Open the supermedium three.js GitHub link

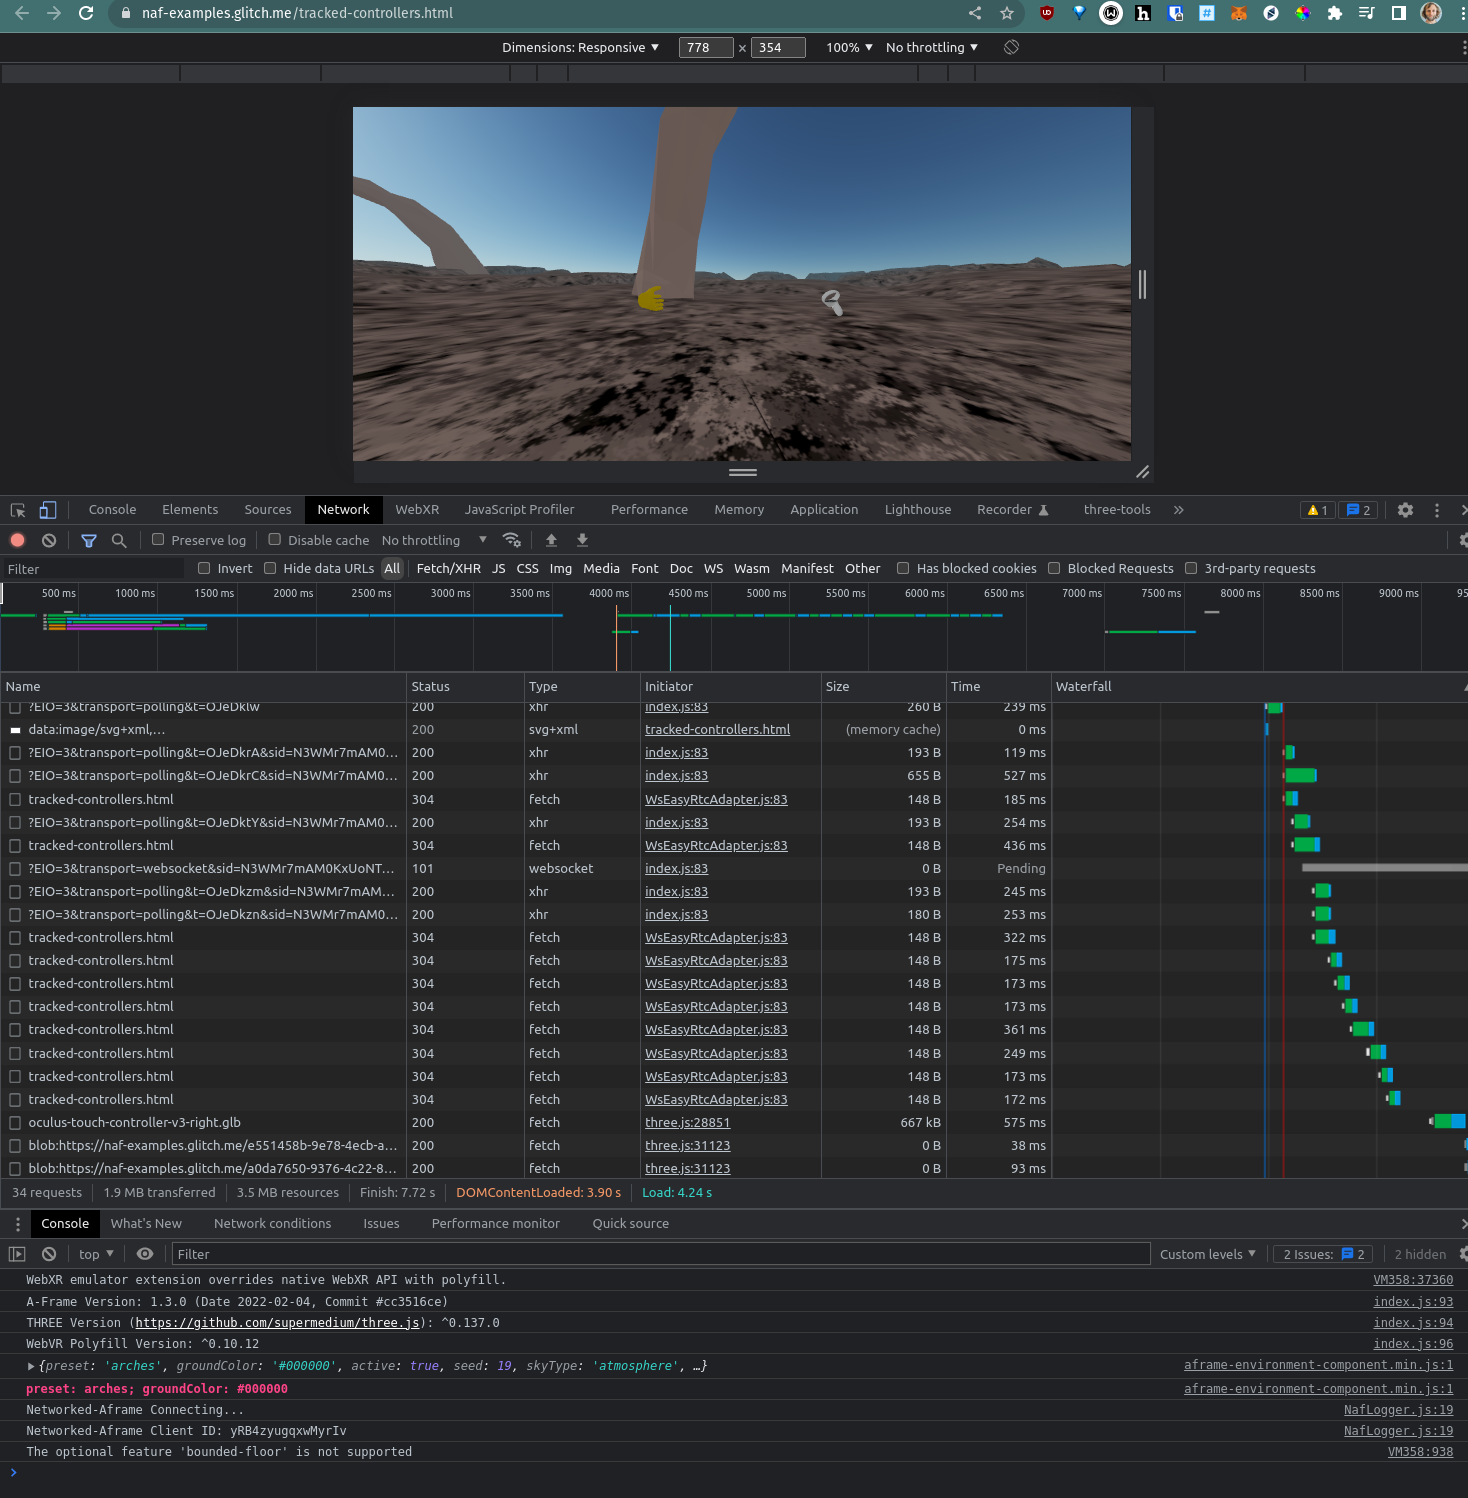click(x=278, y=1323)
